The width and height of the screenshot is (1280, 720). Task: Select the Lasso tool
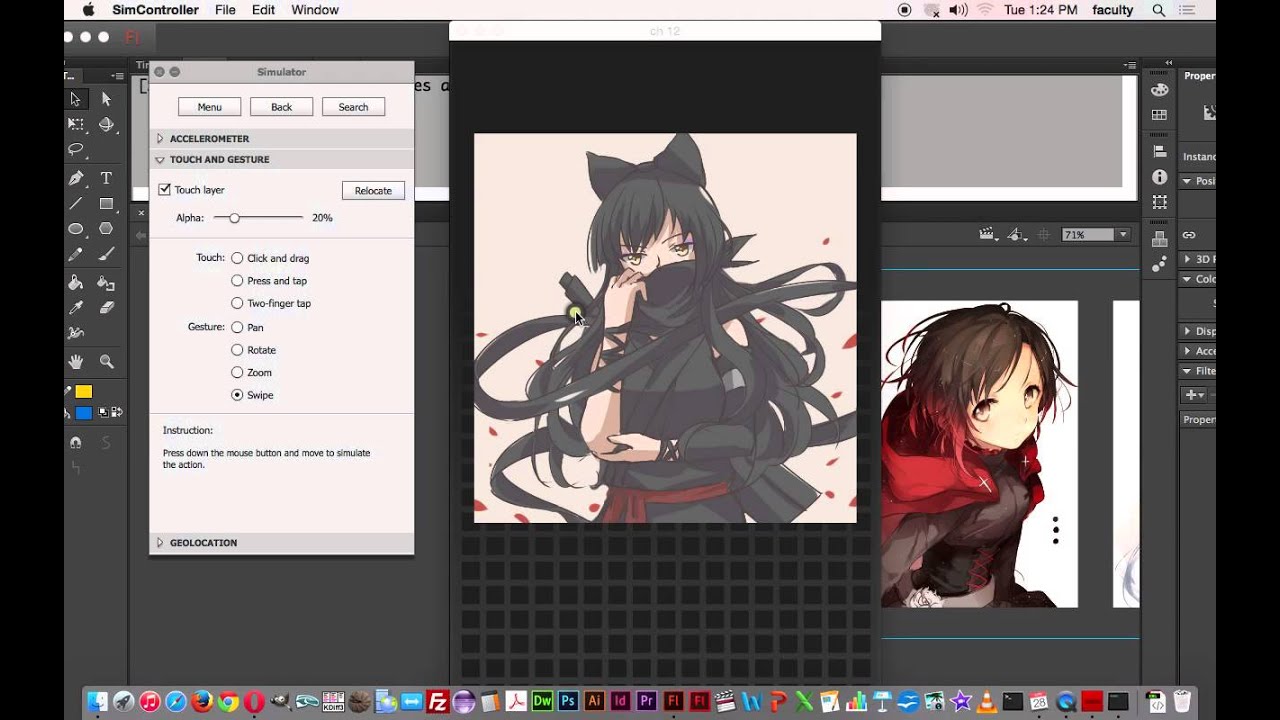tap(75, 149)
